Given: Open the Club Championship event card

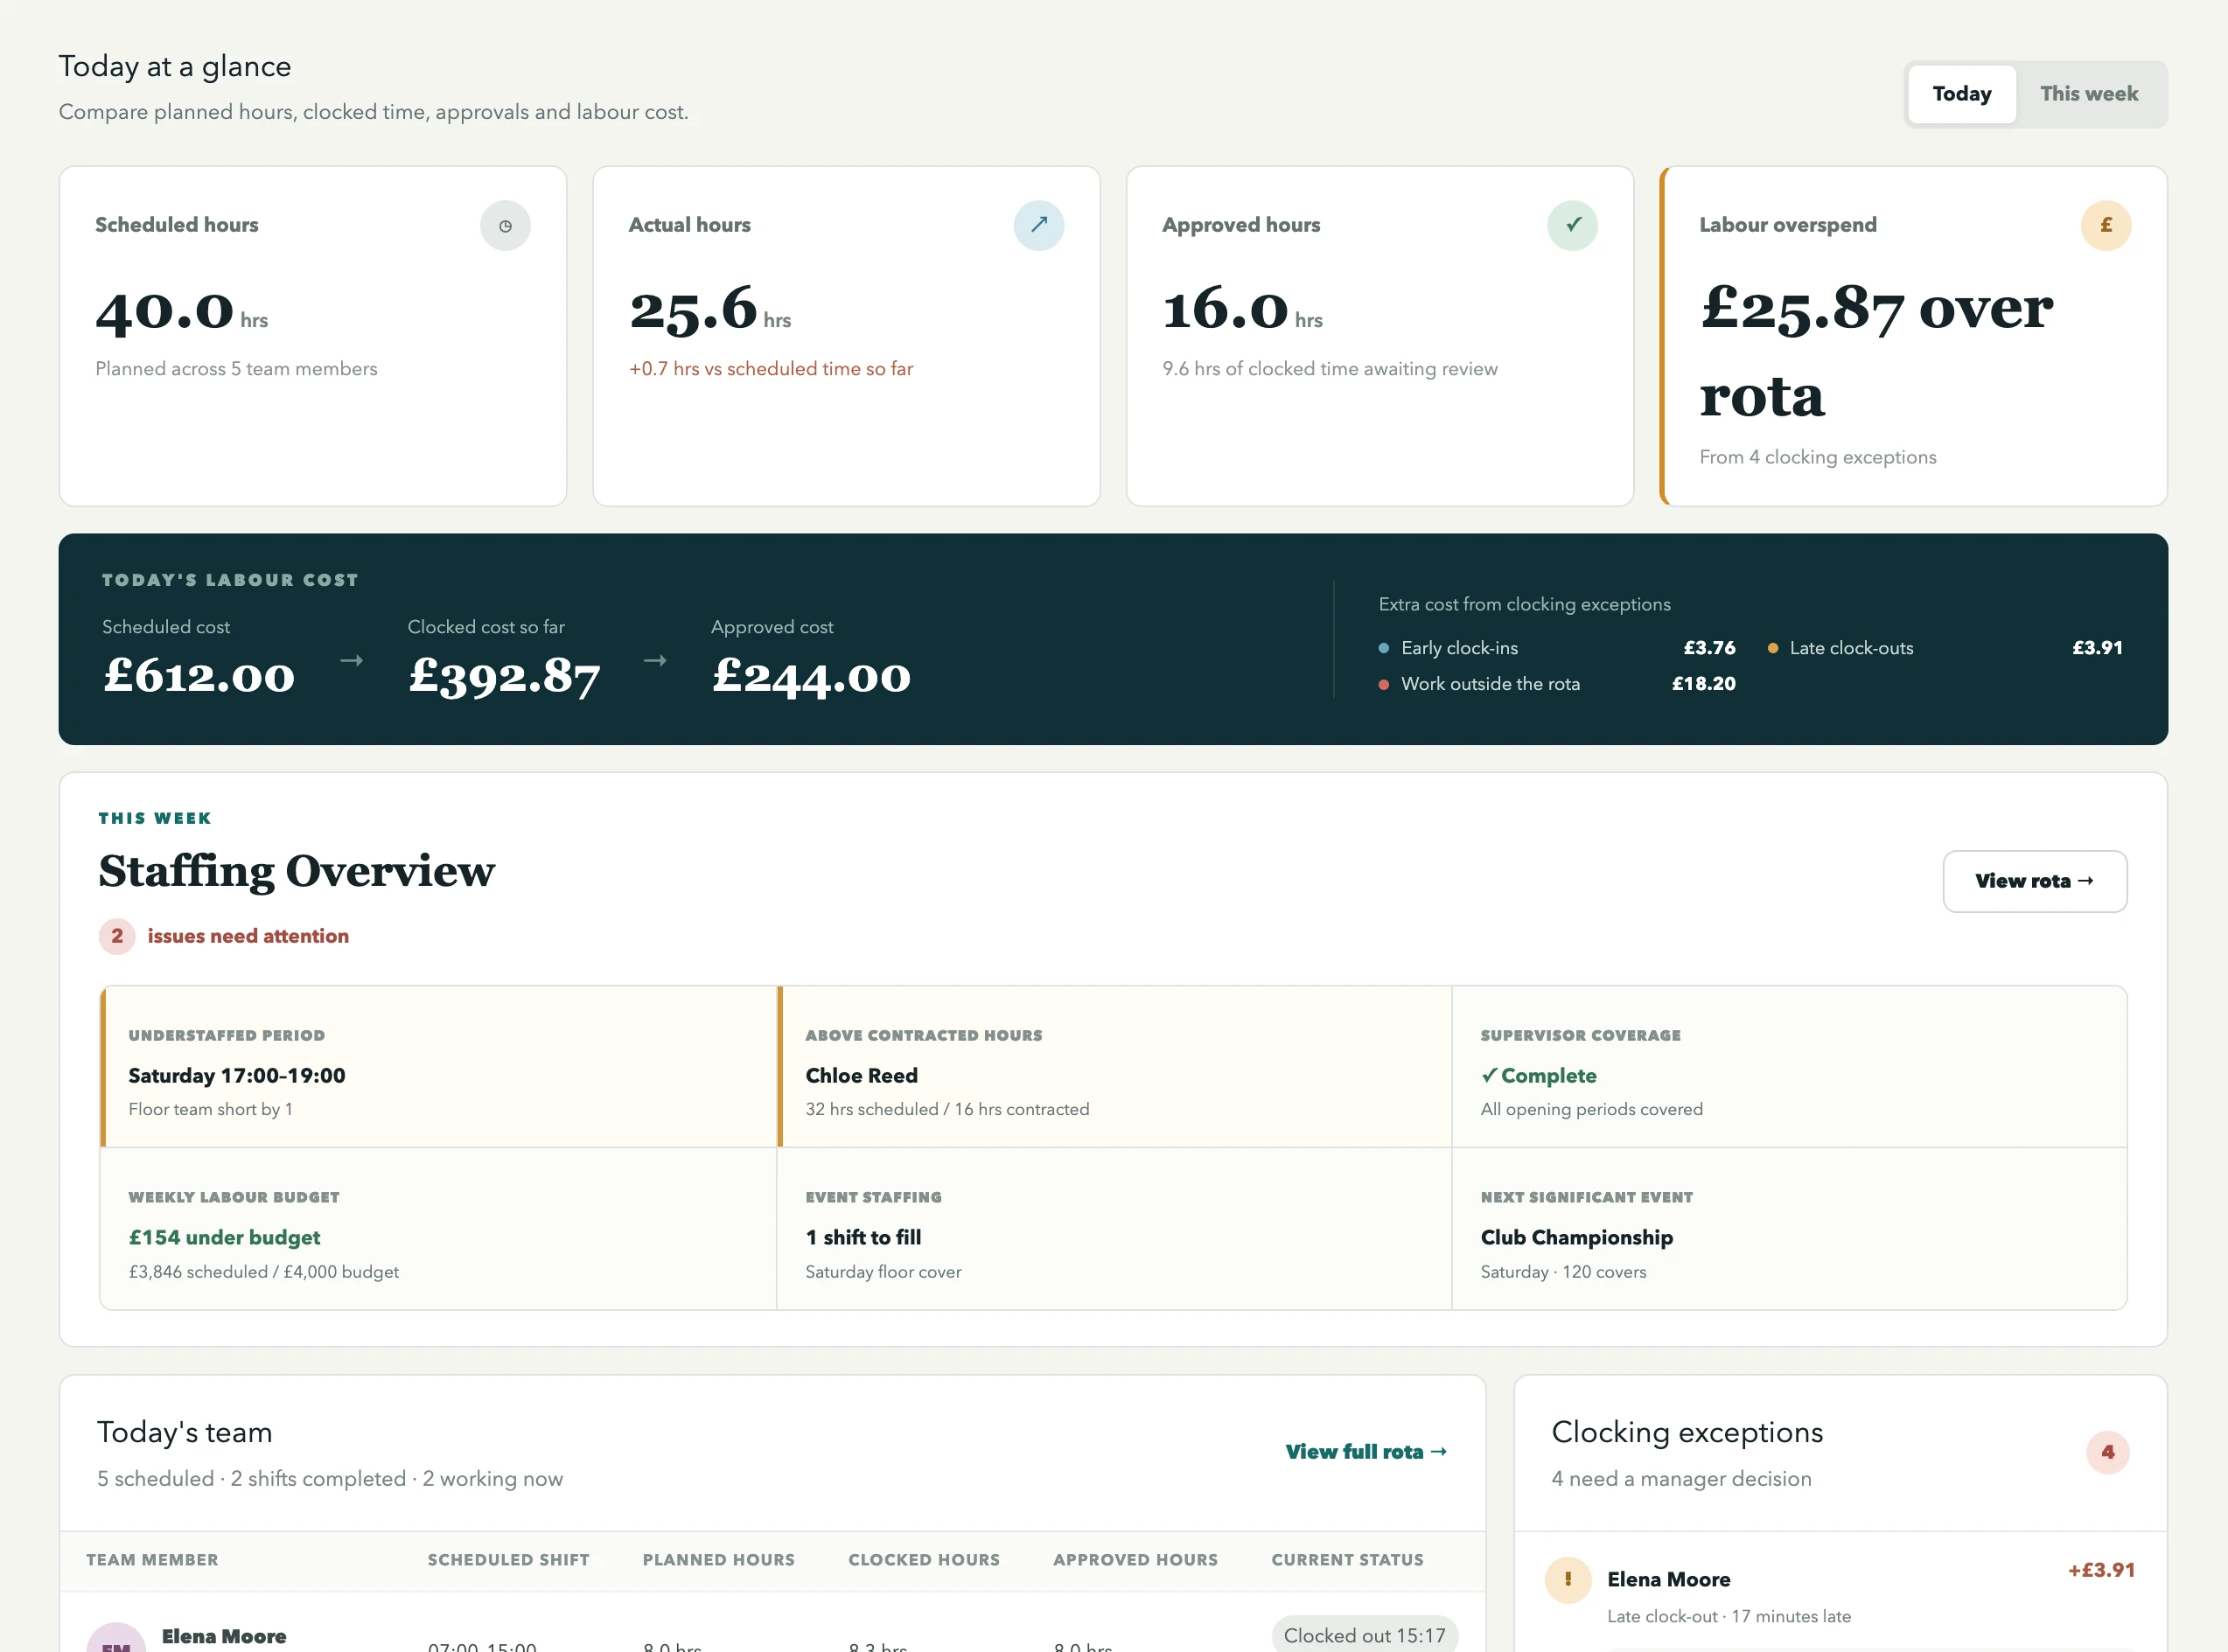Looking at the screenshot, I should pos(1789,1229).
